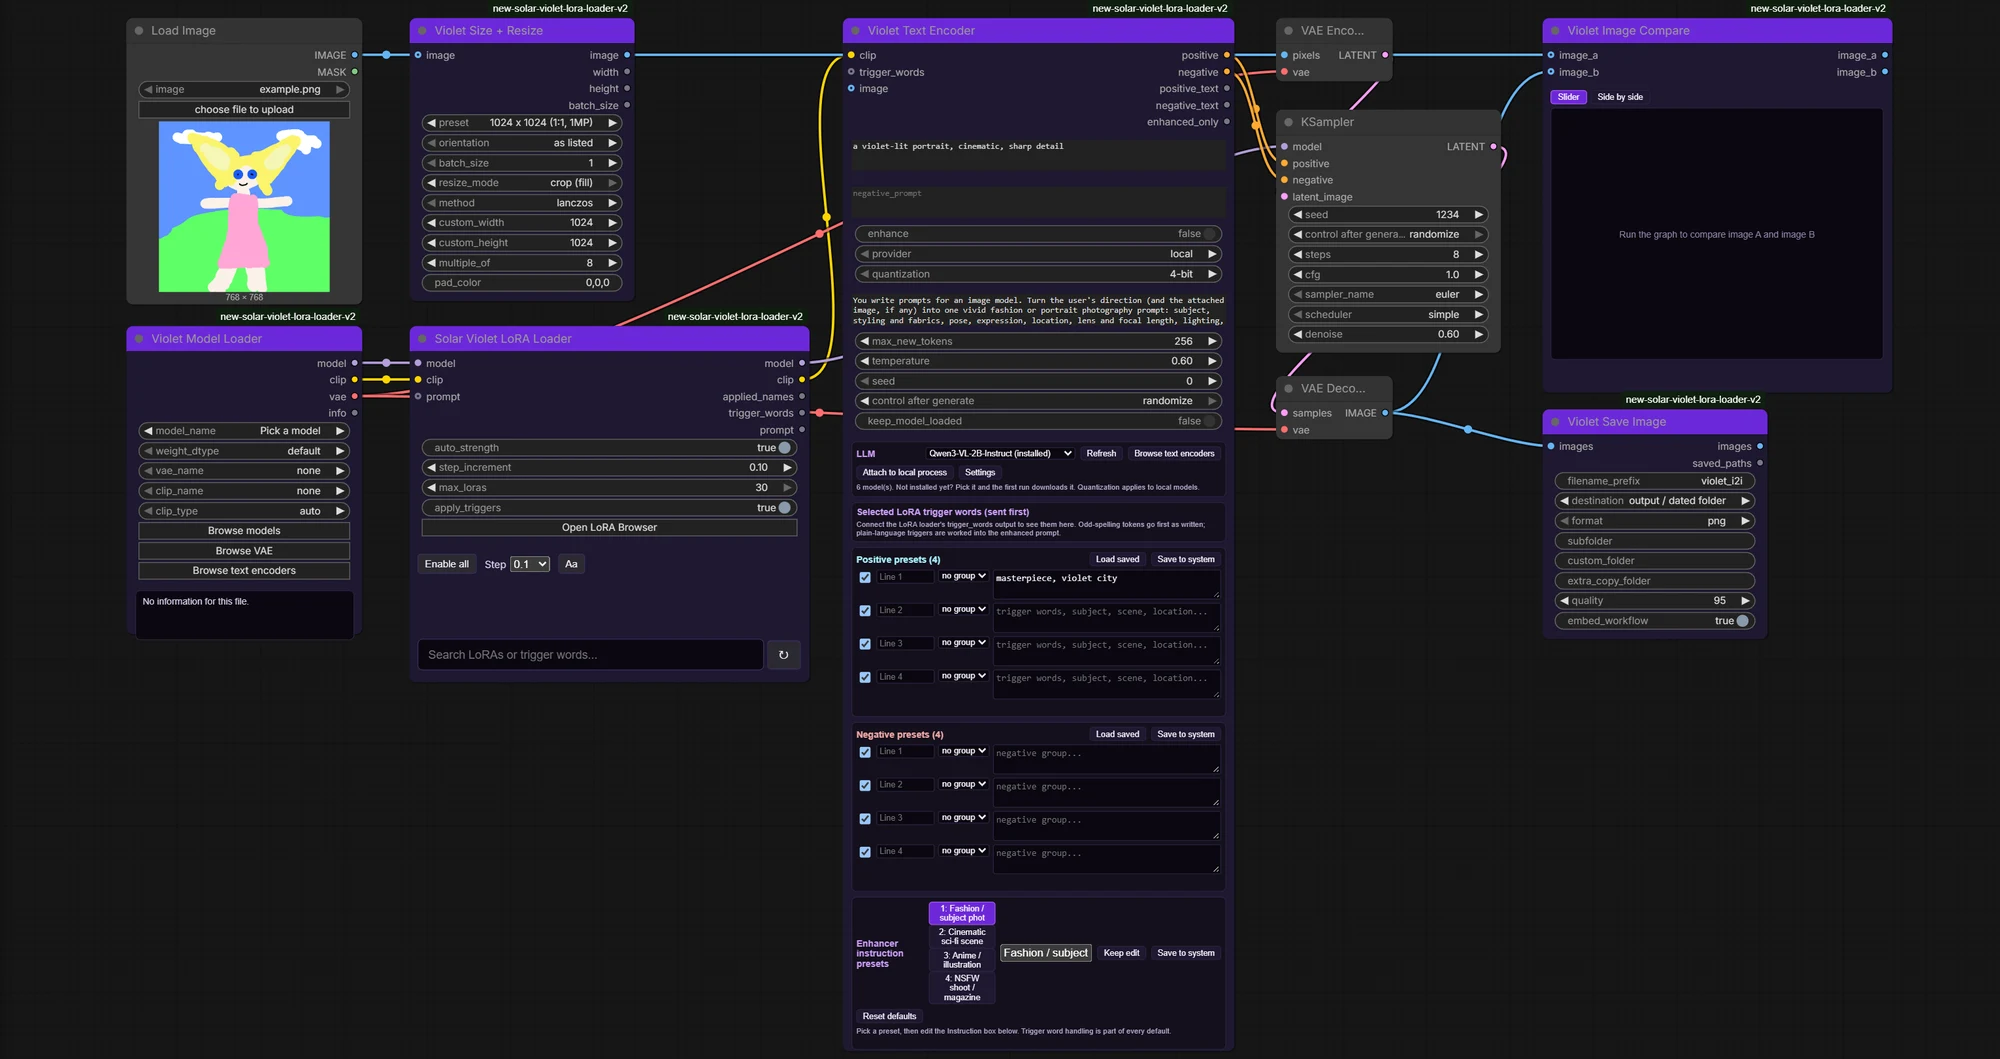
Task: Uncheck negative preset Line 2 checkbox
Action: 865,786
